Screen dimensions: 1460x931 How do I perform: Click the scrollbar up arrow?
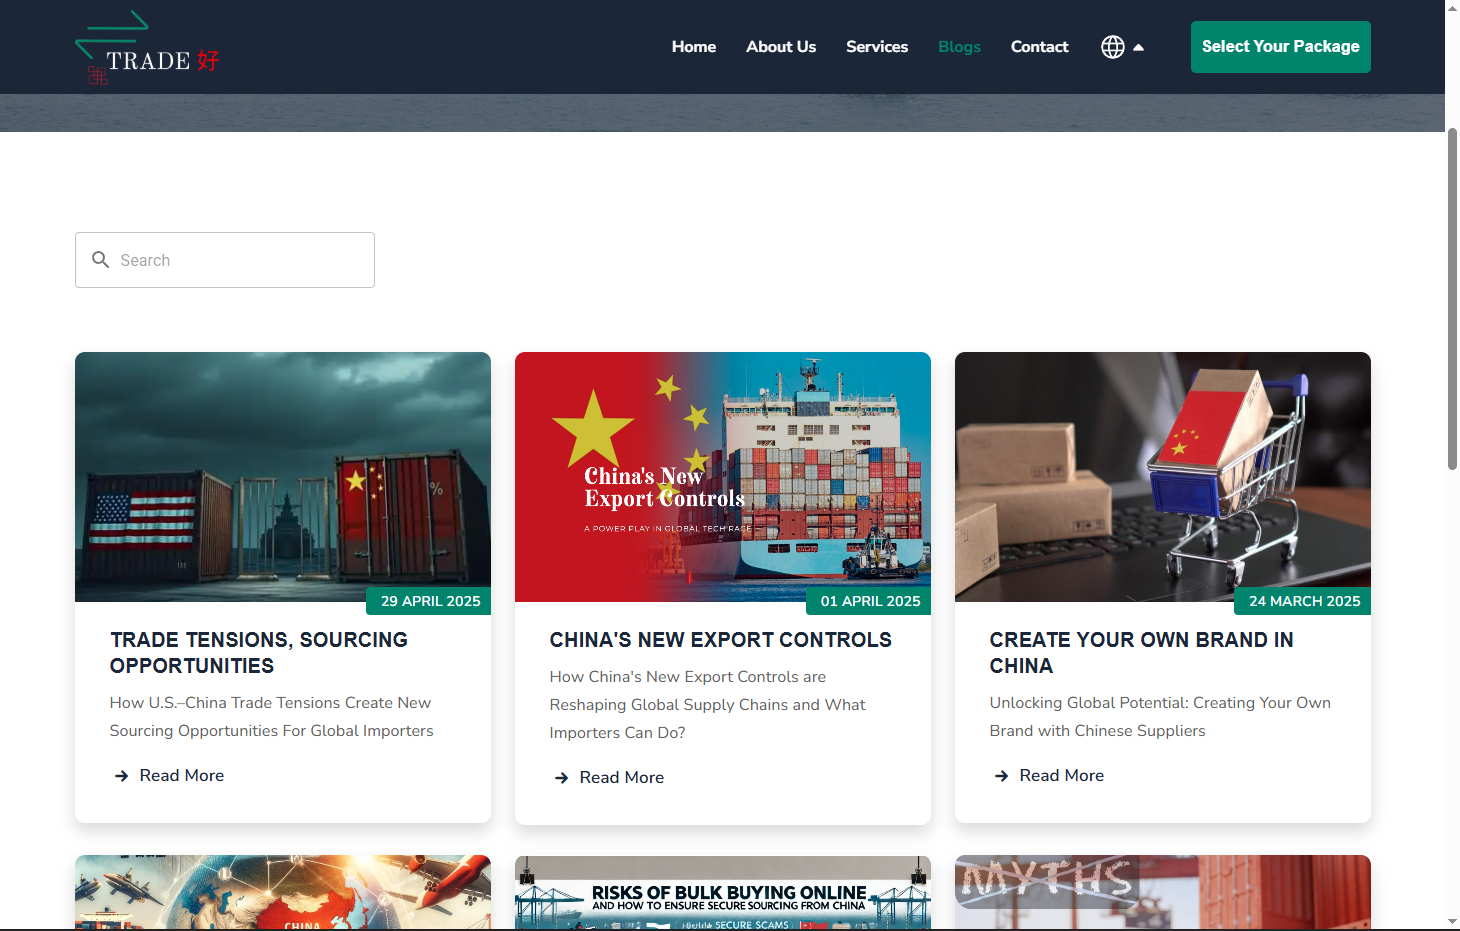pyautogui.click(x=1452, y=8)
